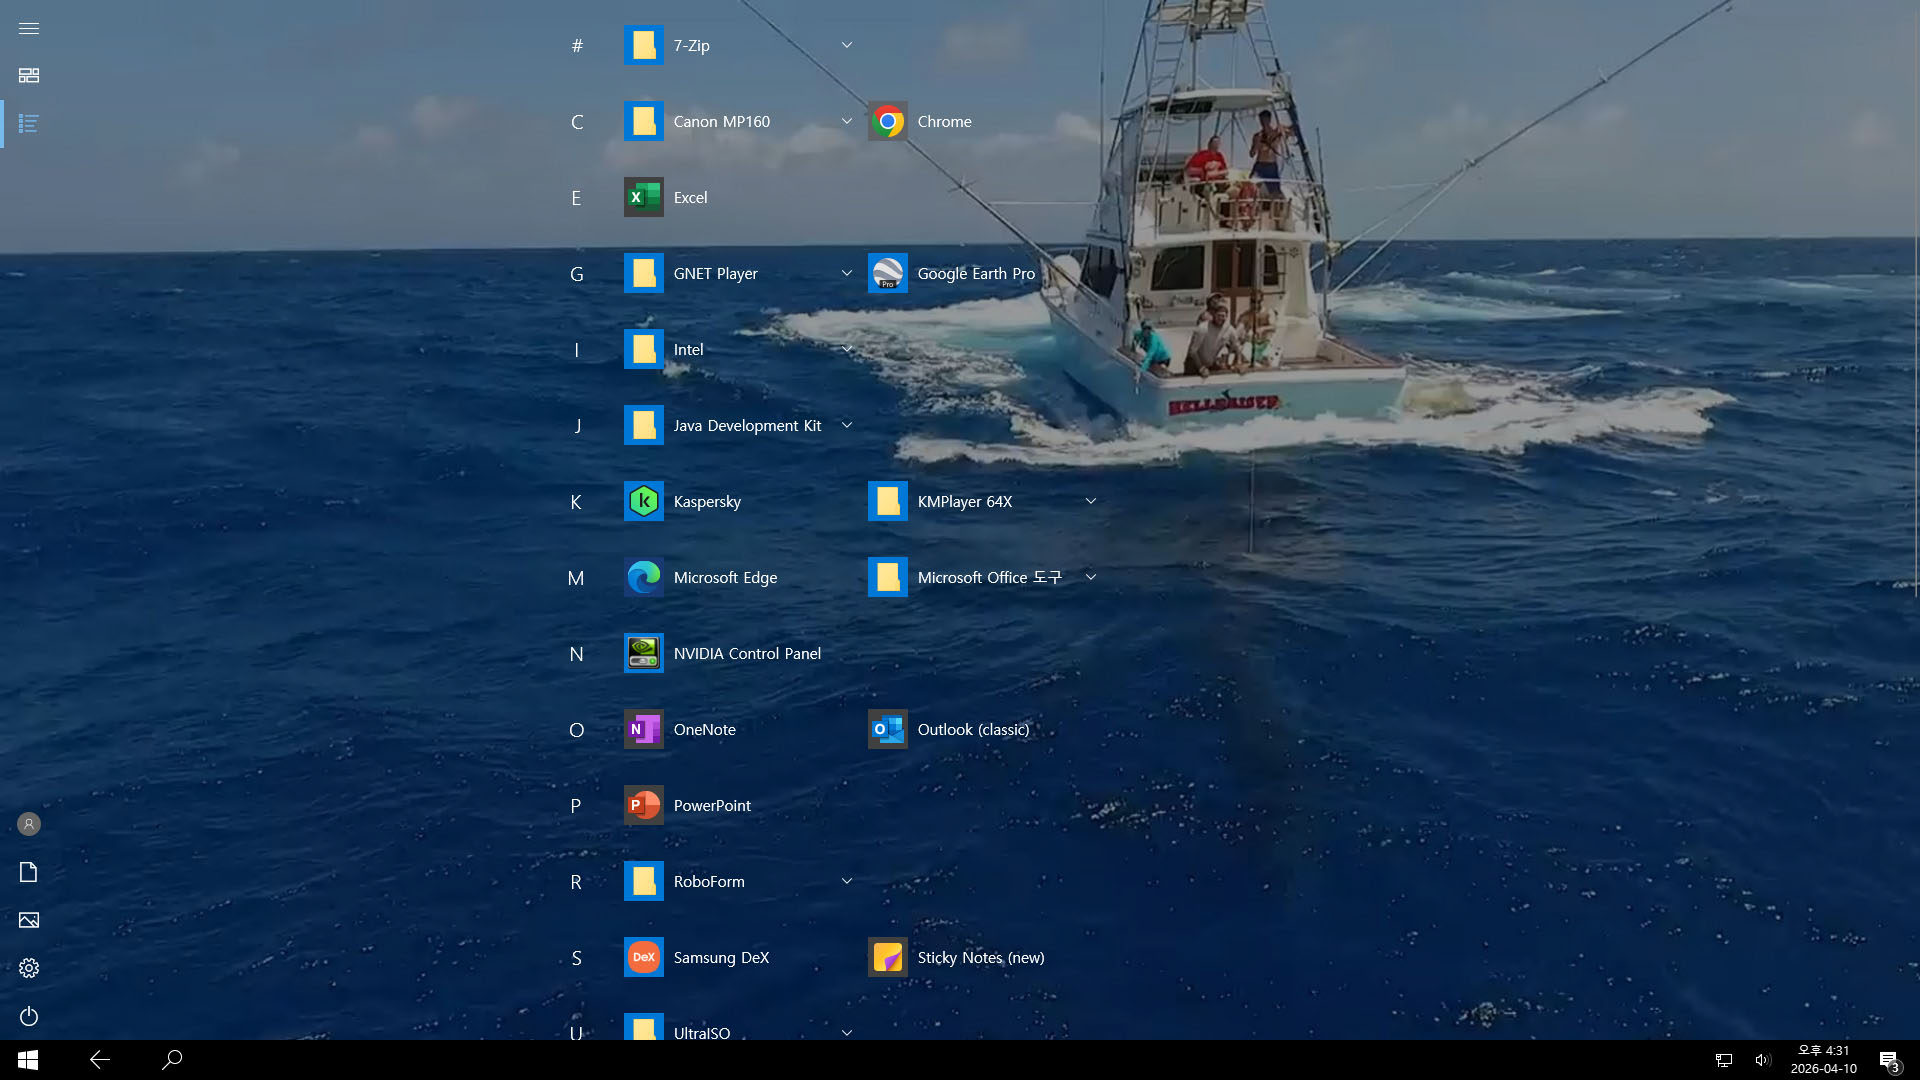Open the Intel folder icon
This screenshot has width=1920, height=1080.
point(643,349)
